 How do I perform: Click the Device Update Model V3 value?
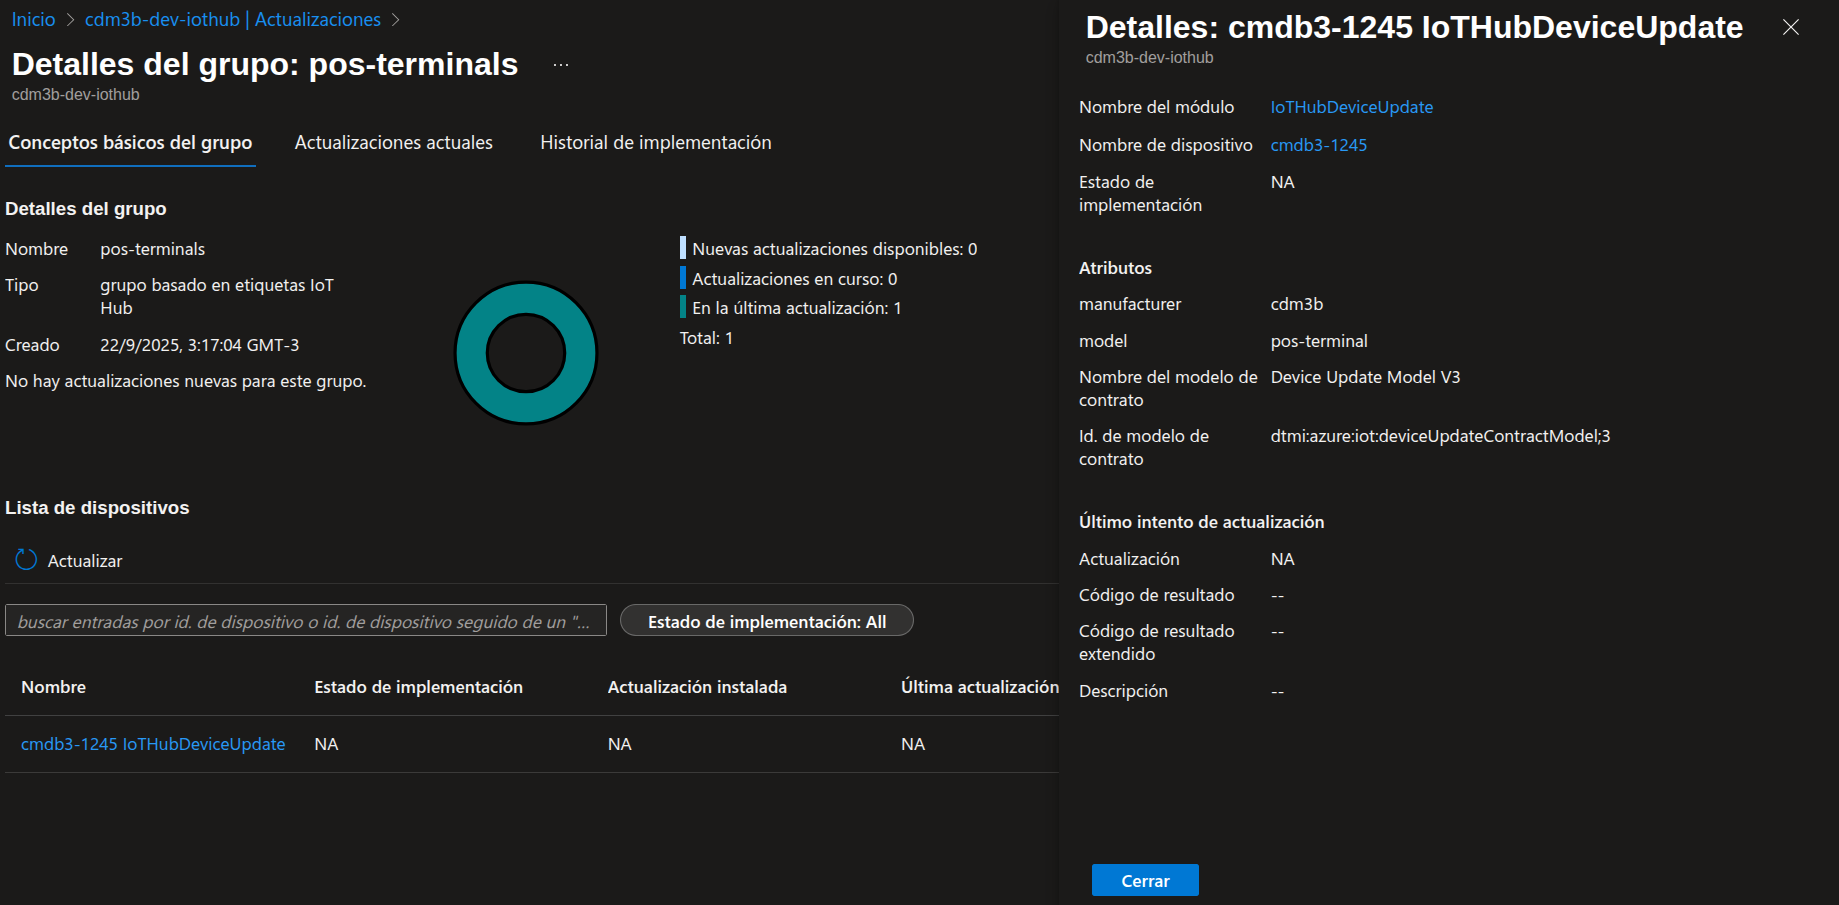click(1366, 377)
